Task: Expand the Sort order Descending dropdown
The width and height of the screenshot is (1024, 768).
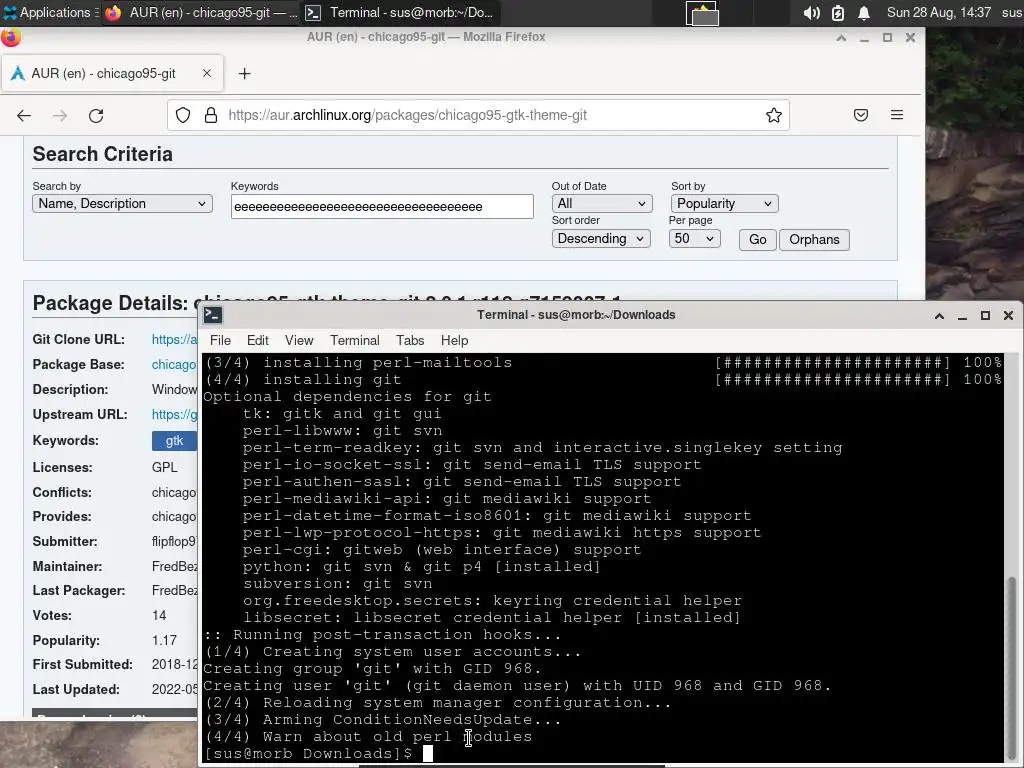Action: pos(601,238)
